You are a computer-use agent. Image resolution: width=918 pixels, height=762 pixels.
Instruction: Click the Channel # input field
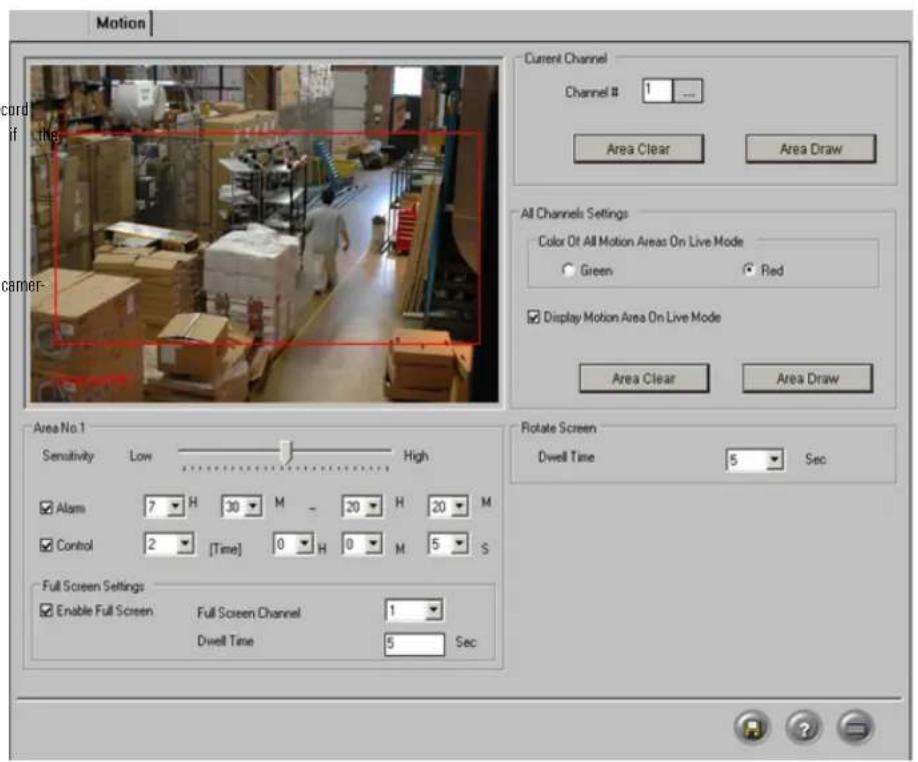[x=657, y=91]
